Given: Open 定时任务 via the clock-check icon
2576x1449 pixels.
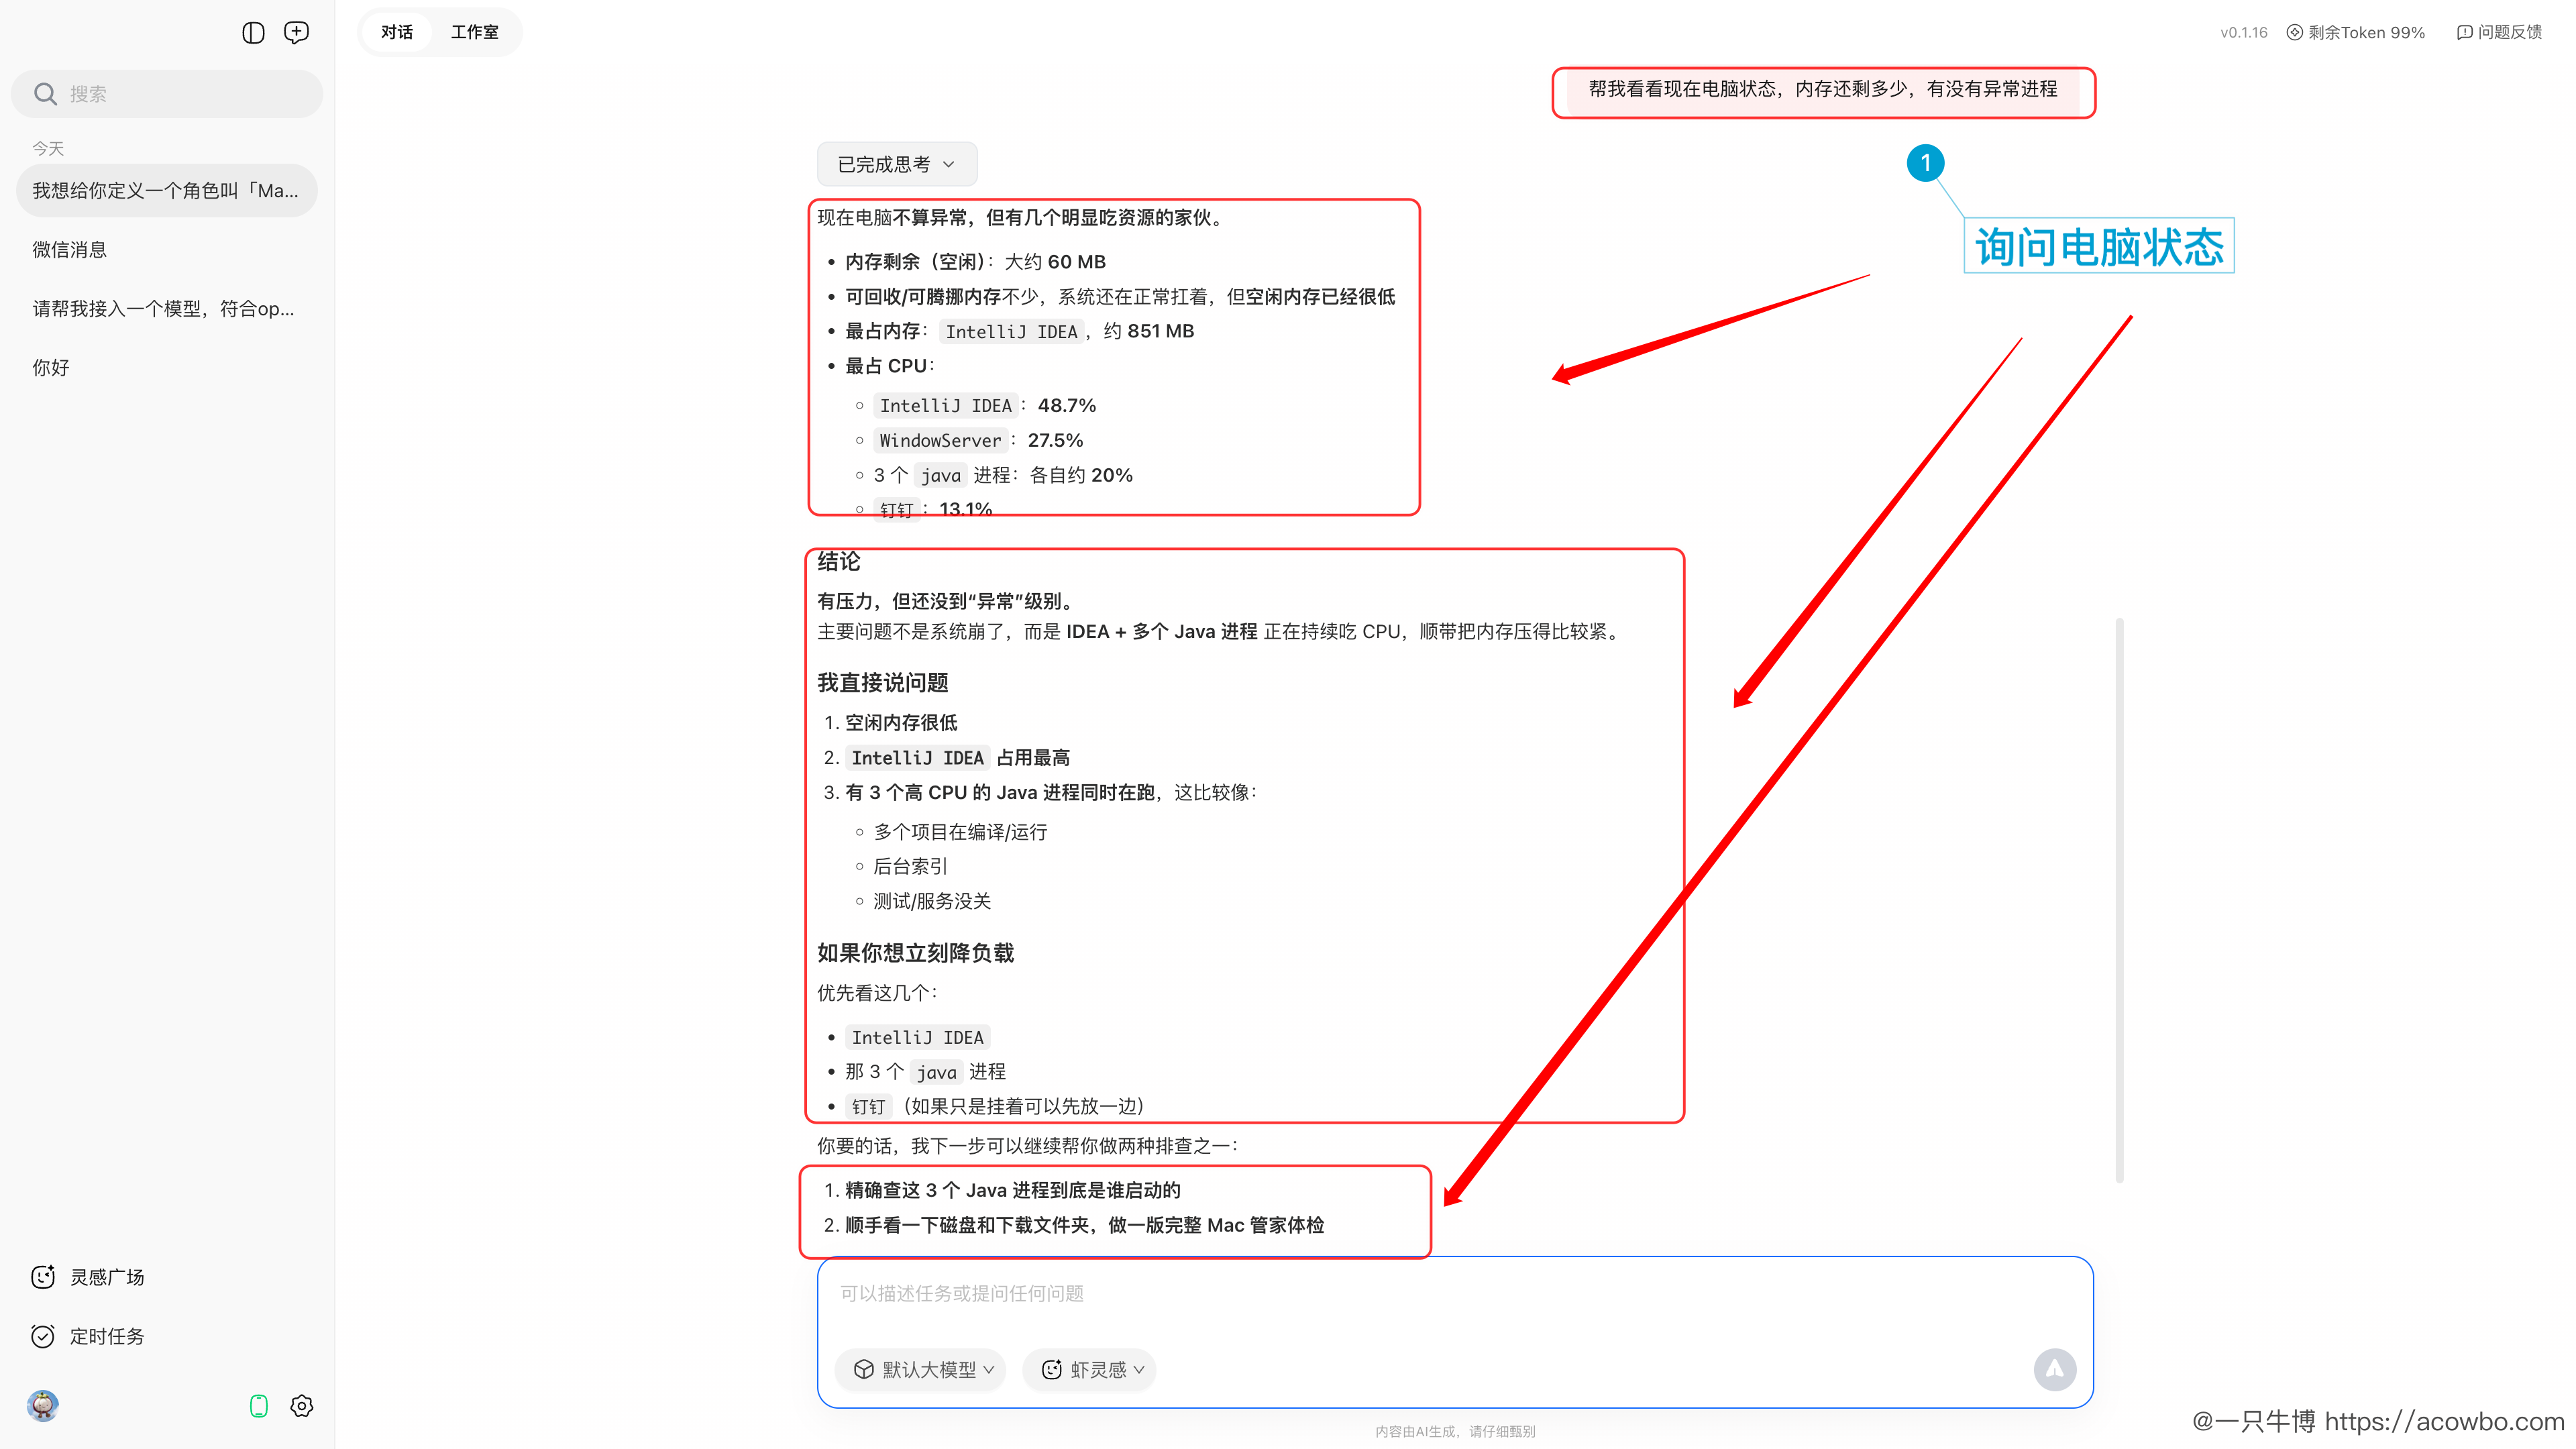Looking at the screenshot, I should pyautogui.click(x=42, y=1336).
